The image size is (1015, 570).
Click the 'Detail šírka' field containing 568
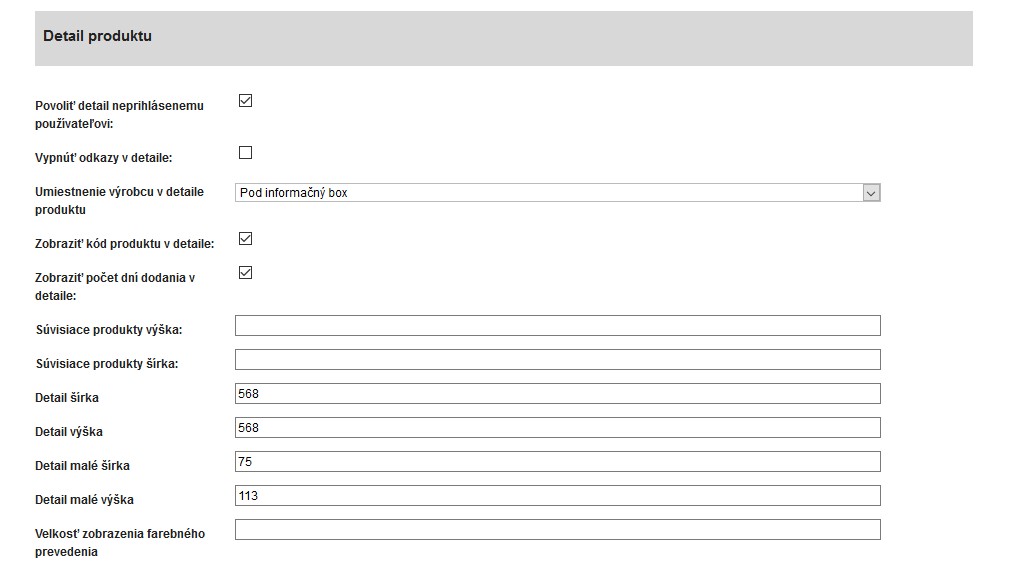pyautogui.click(x=557, y=394)
